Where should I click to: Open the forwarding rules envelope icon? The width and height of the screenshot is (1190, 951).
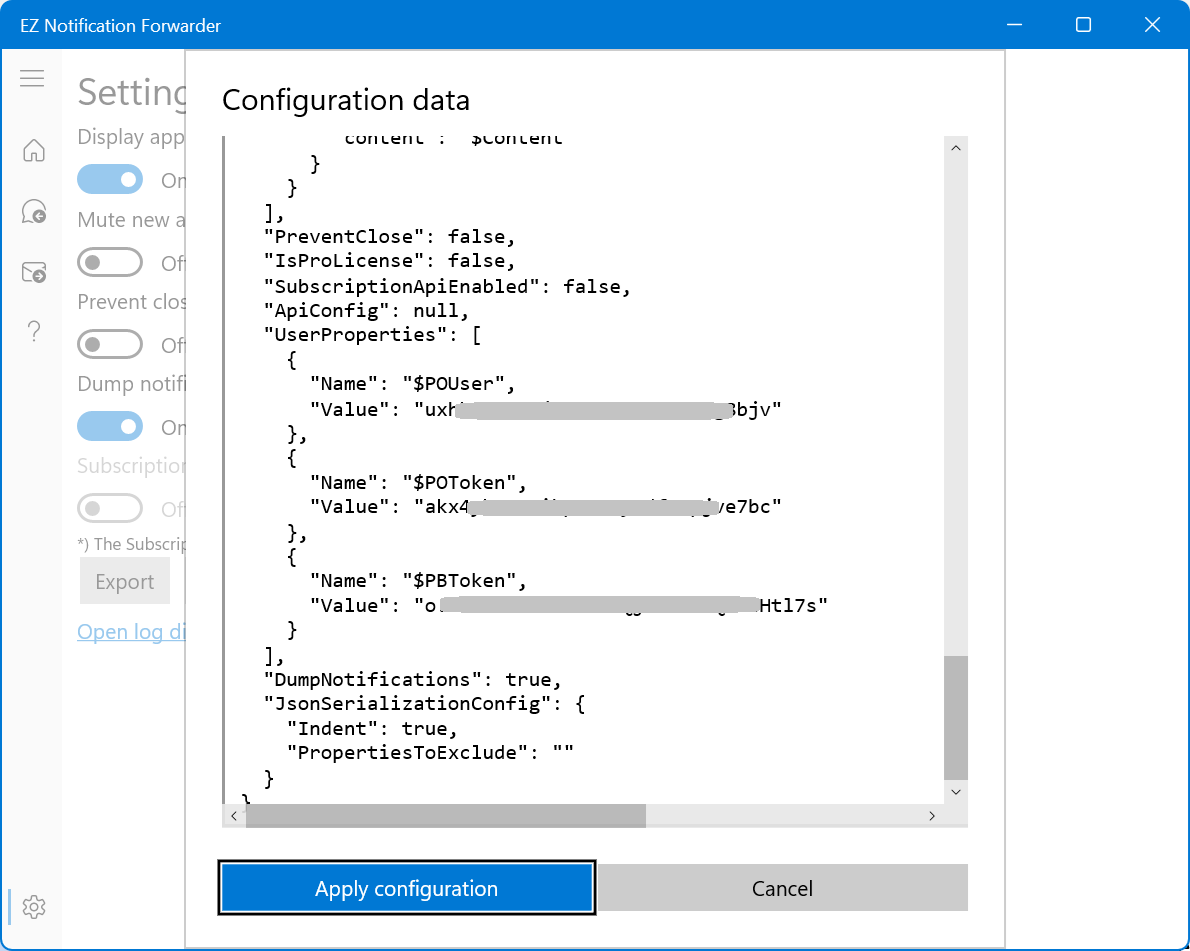pyautogui.click(x=33, y=272)
